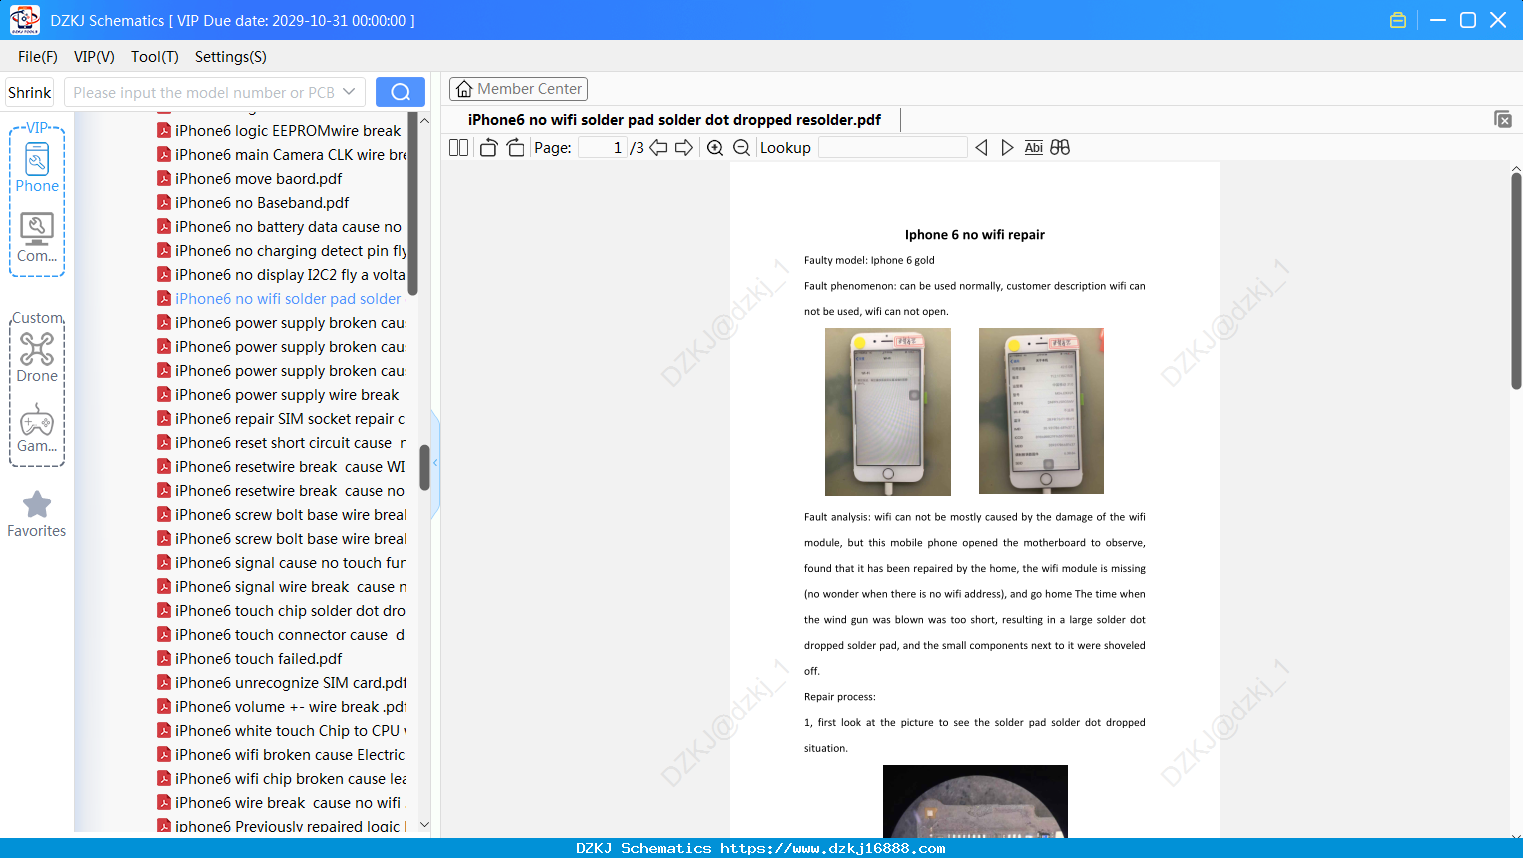Open iPhone6 wifi broken cause Electric file

(280, 755)
